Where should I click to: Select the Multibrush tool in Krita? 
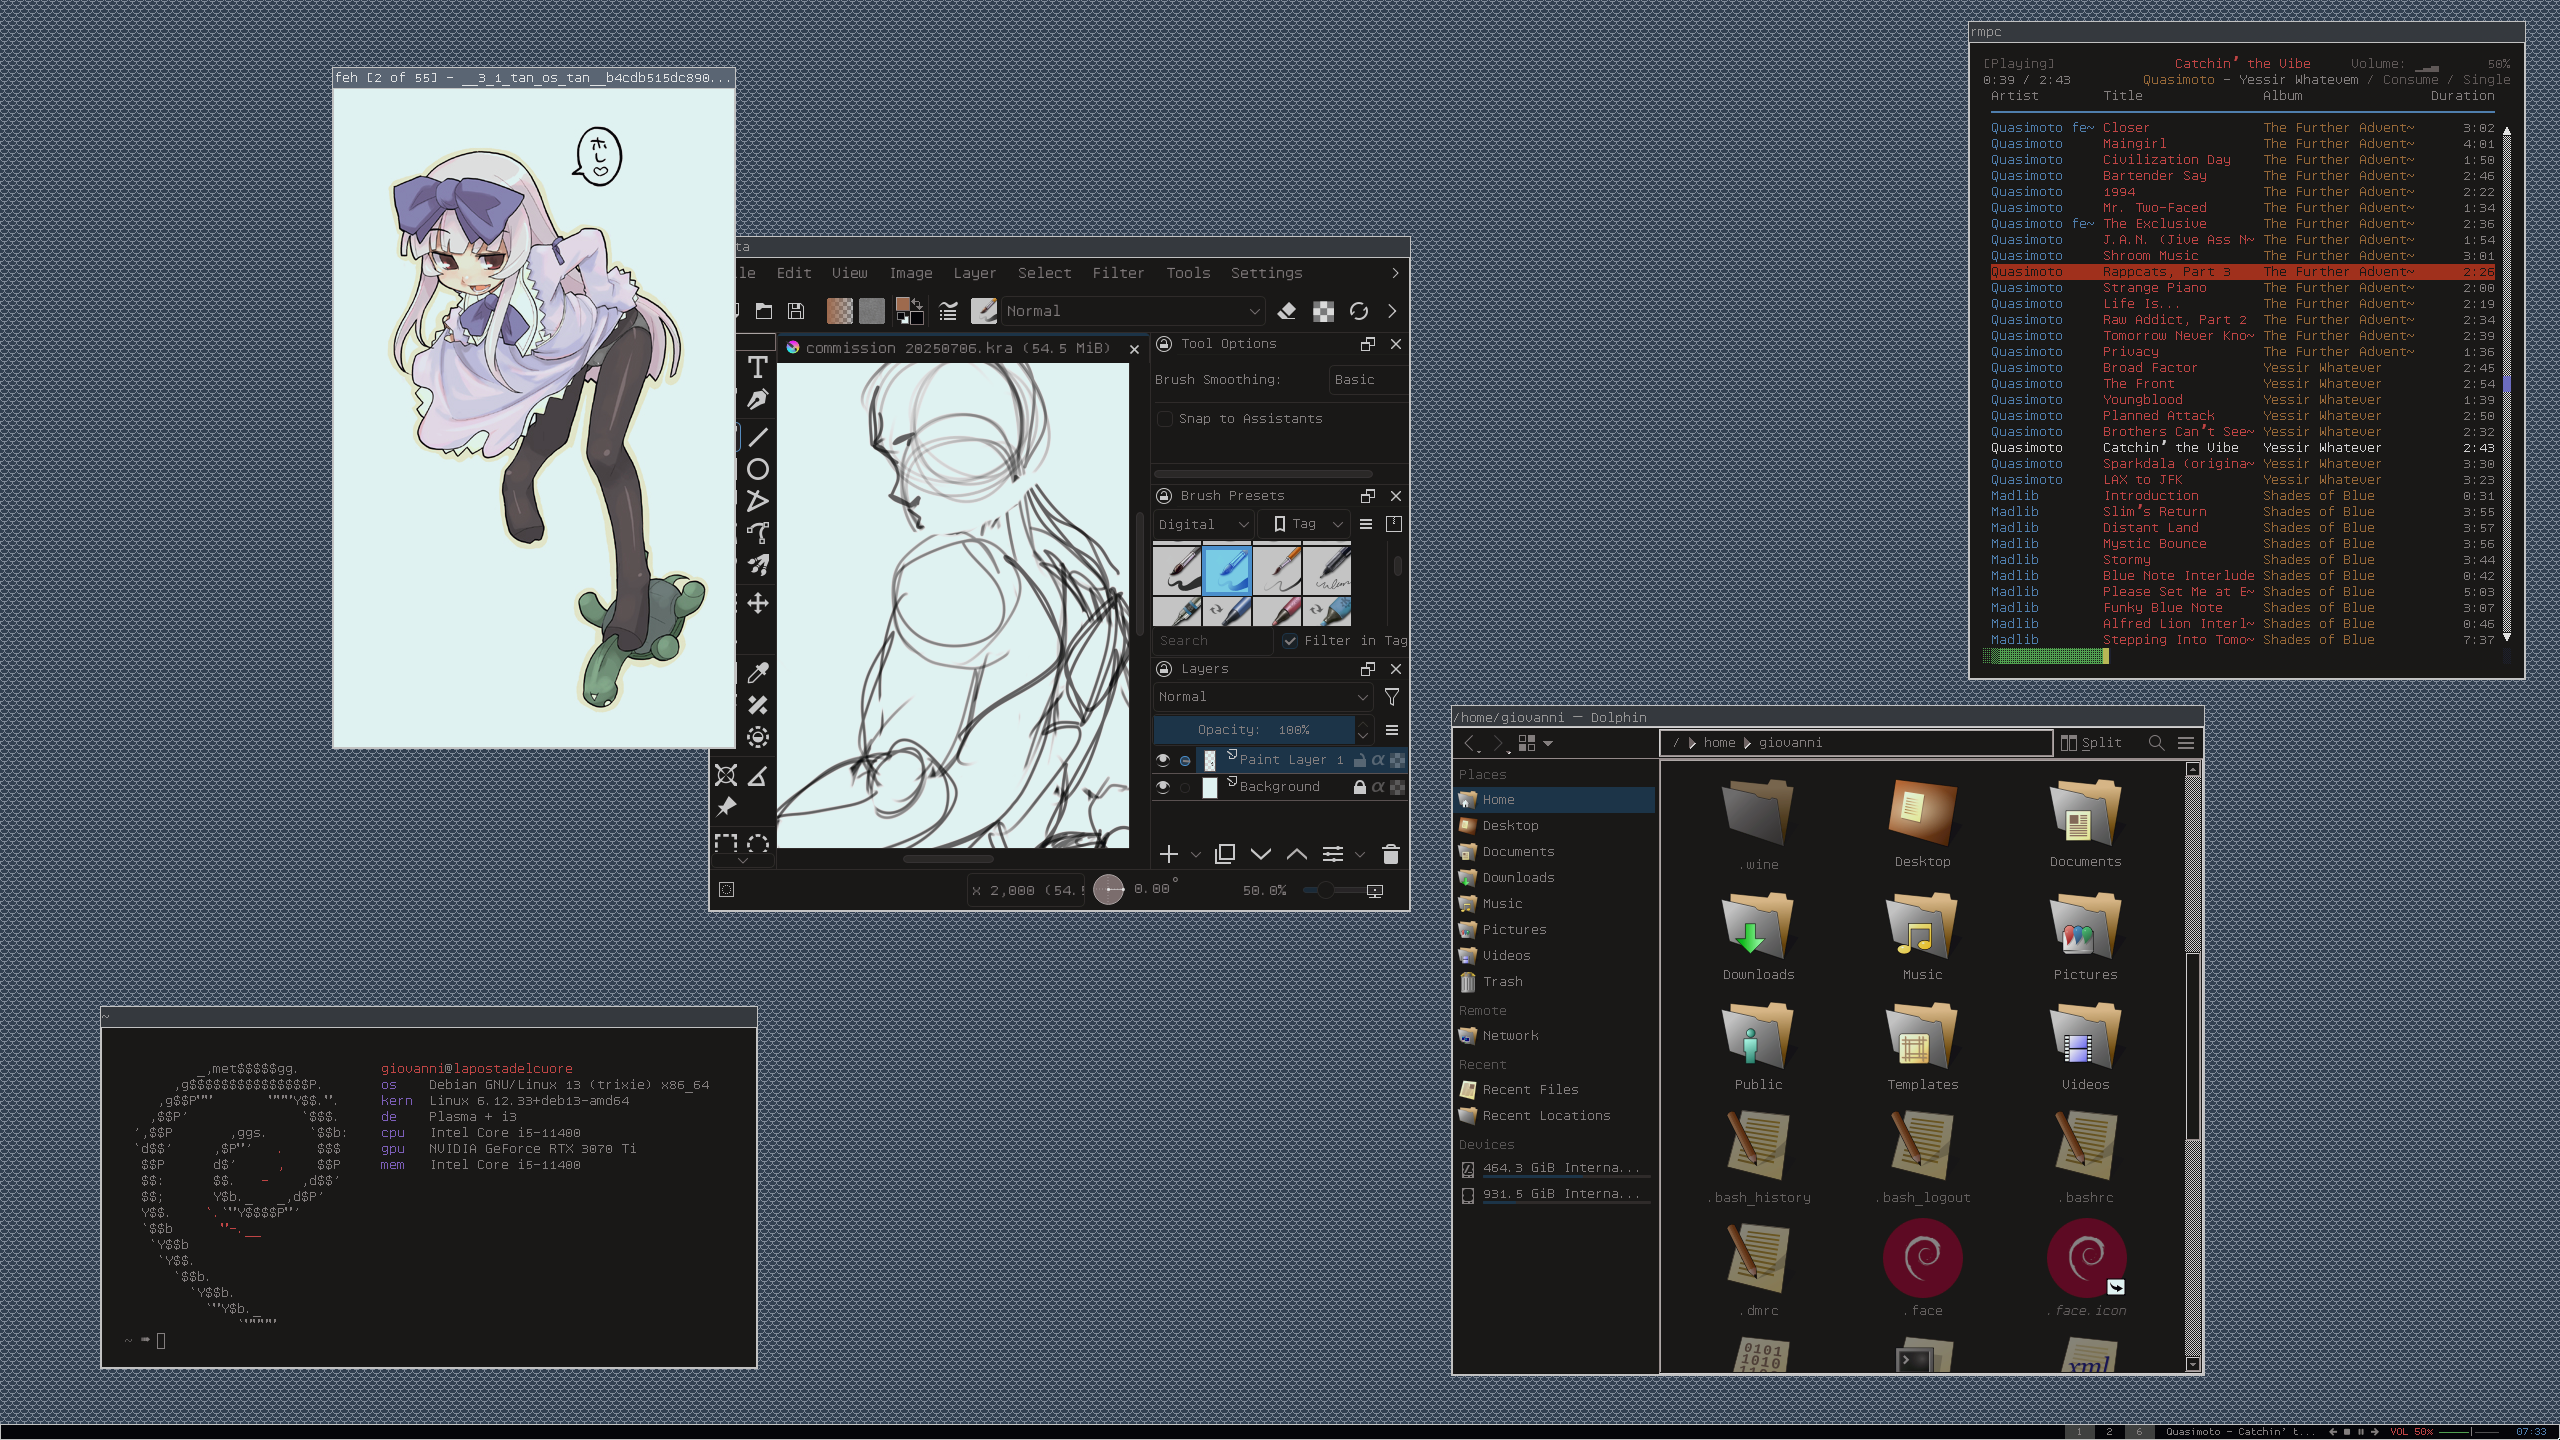[758, 565]
